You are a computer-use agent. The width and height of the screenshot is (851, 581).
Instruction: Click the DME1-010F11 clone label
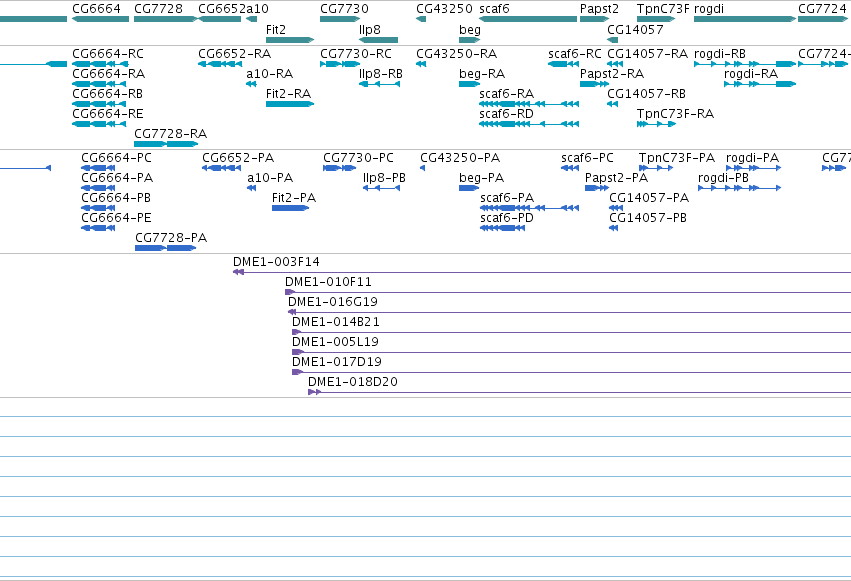pyautogui.click(x=328, y=282)
